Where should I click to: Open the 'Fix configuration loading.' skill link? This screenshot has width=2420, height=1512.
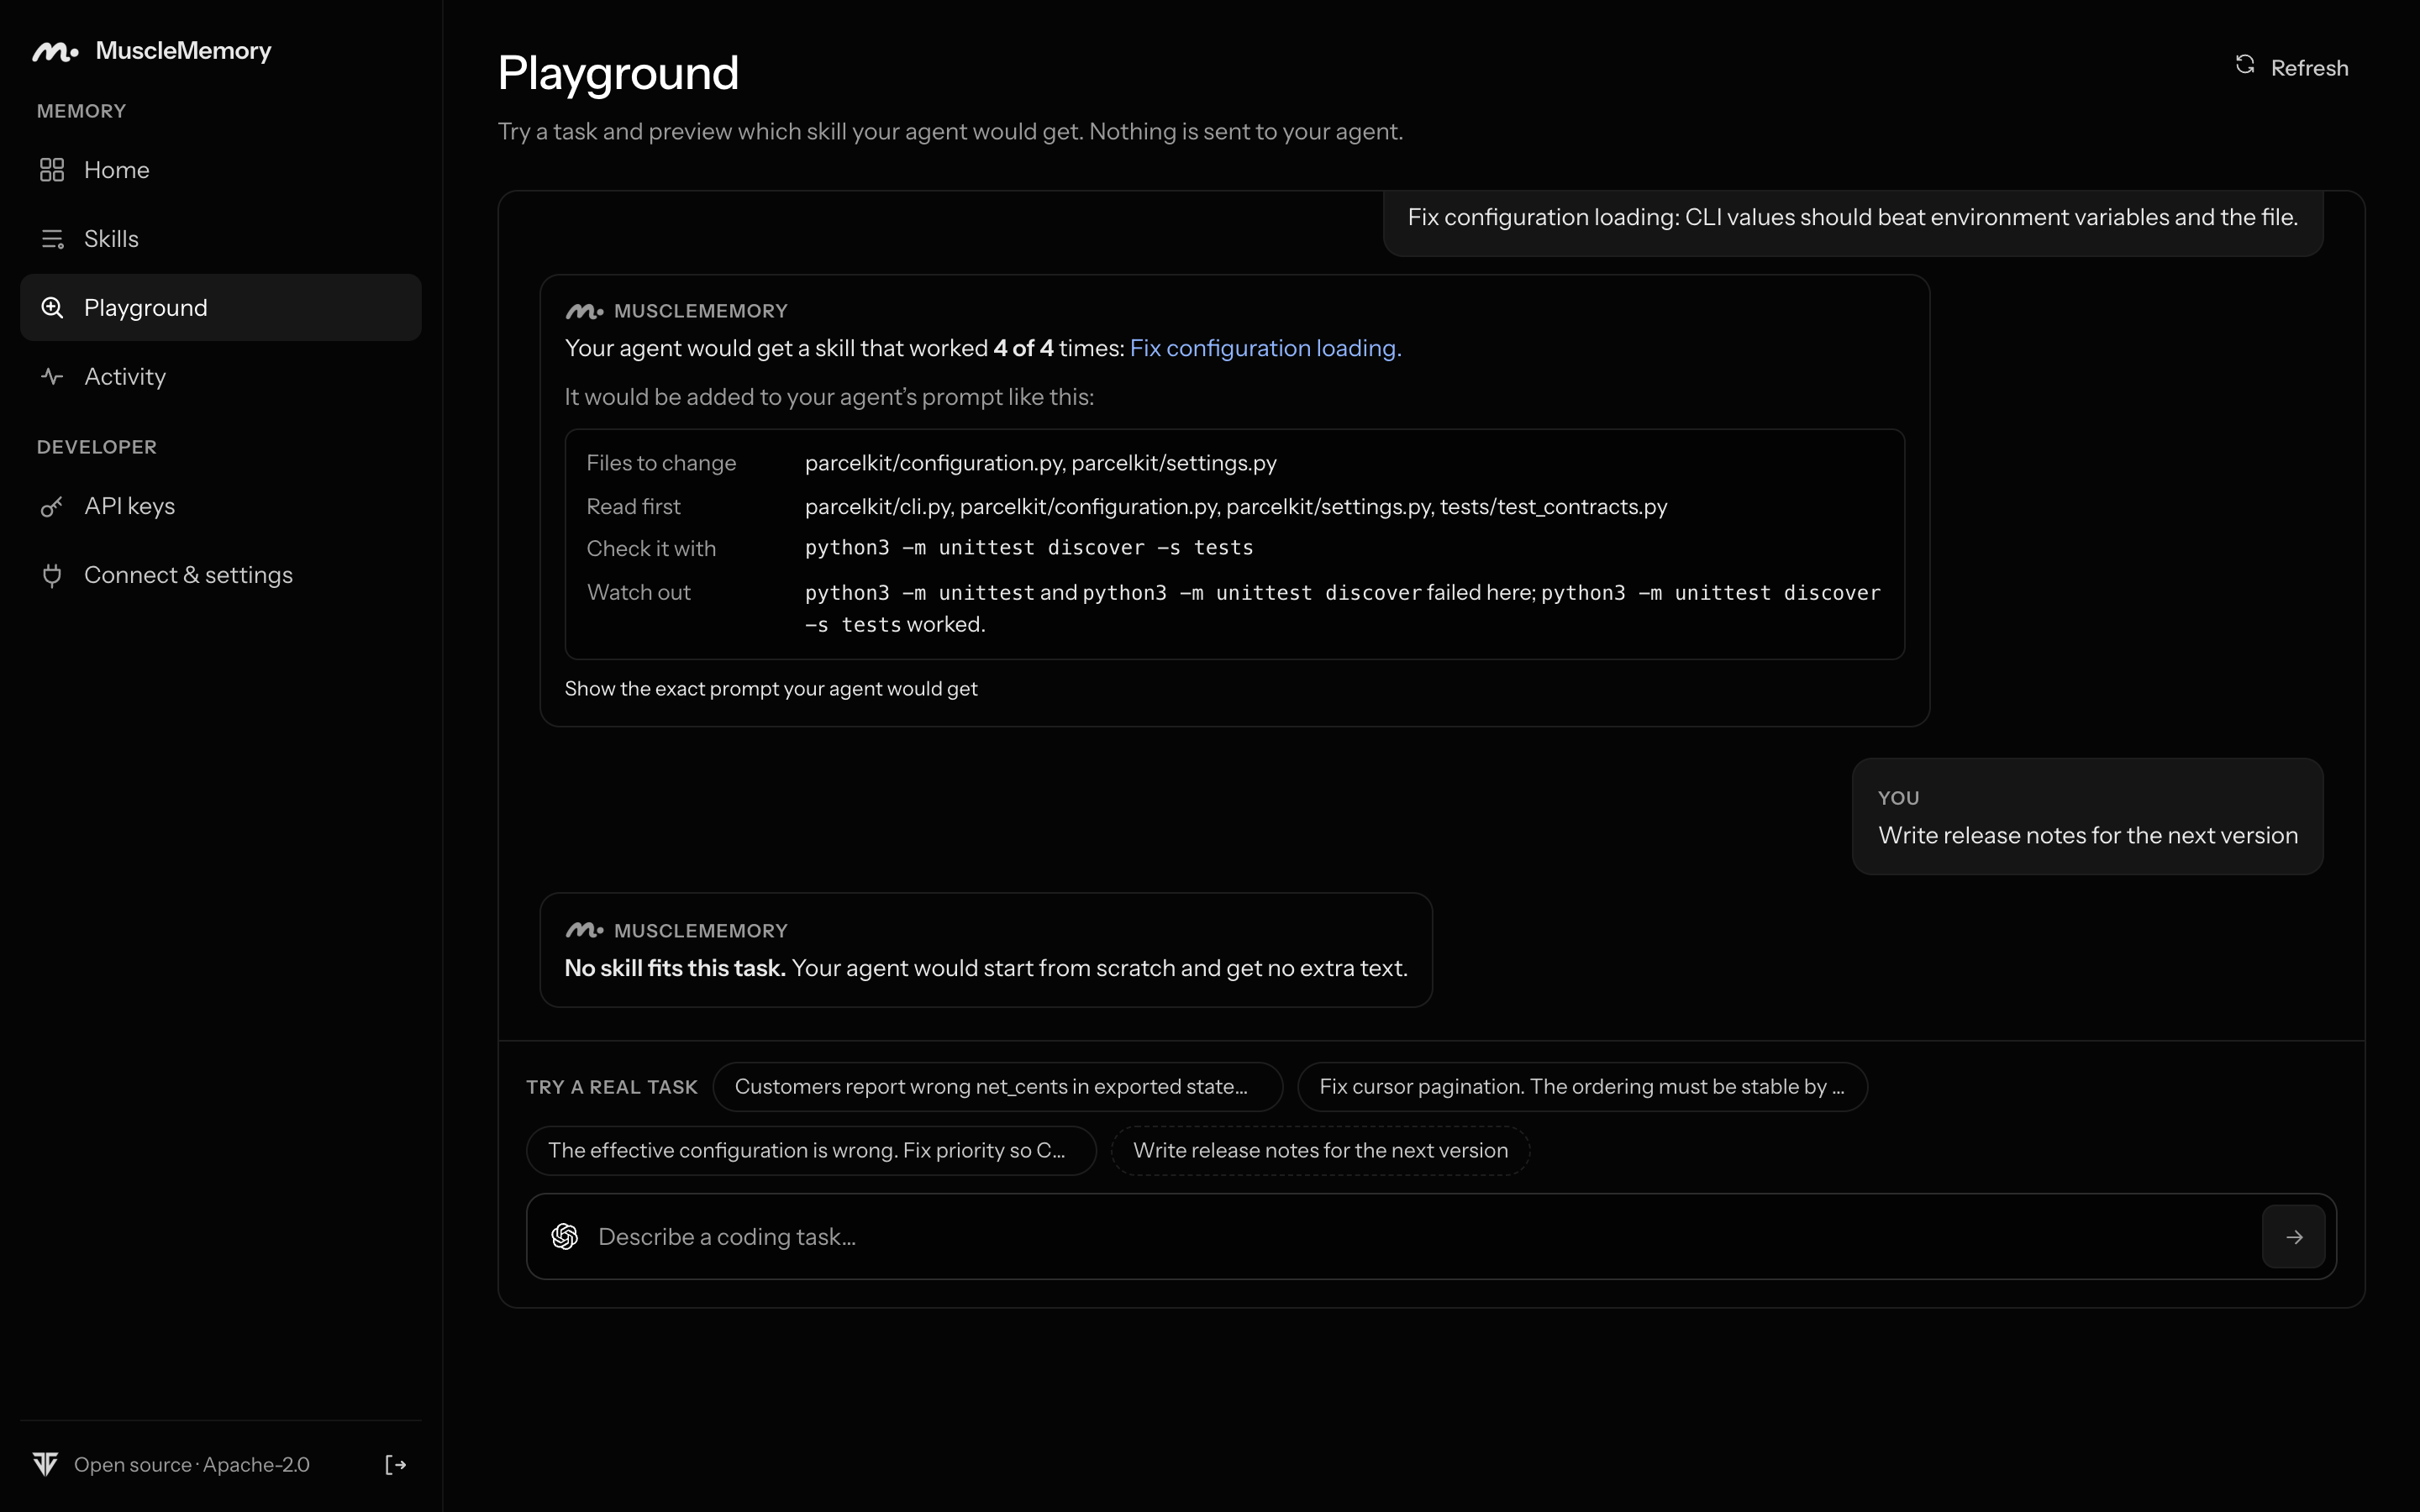1265,349
